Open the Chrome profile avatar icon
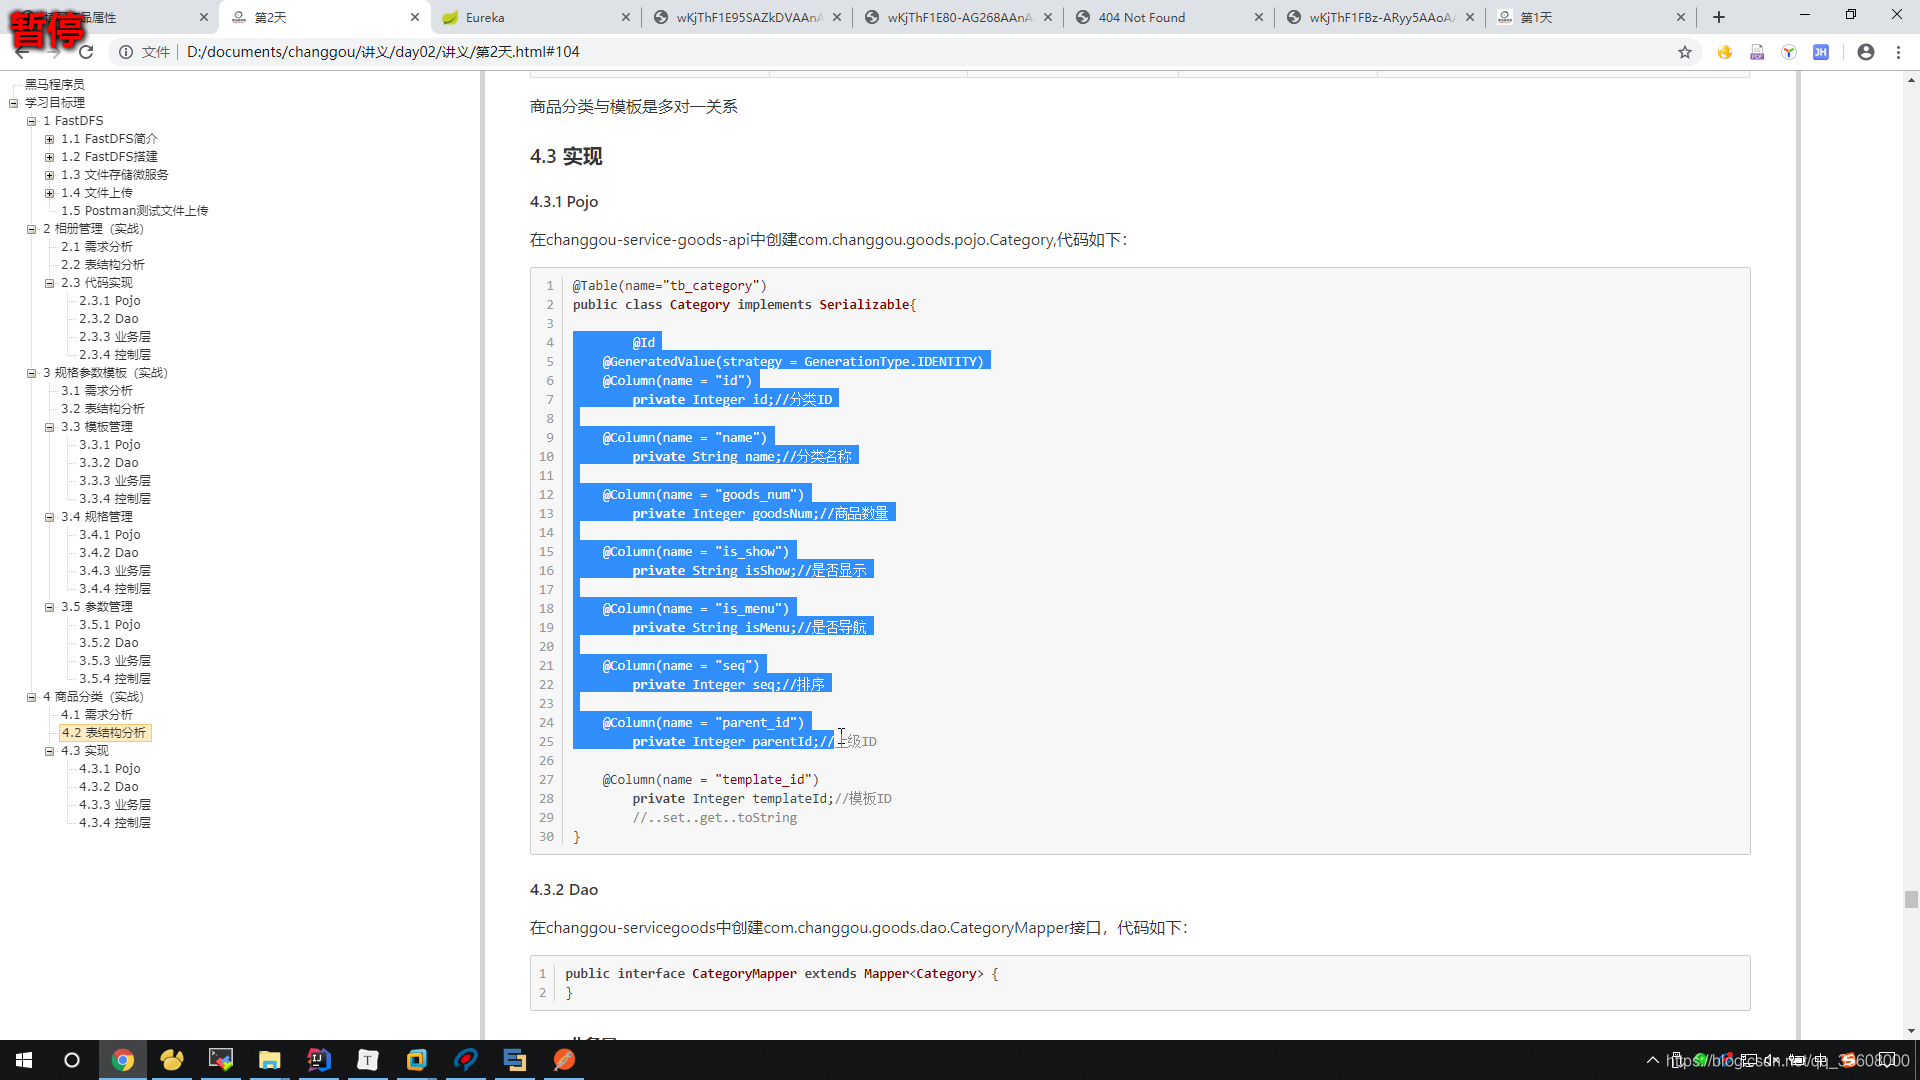The image size is (1920, 1080). (1866, 52)
